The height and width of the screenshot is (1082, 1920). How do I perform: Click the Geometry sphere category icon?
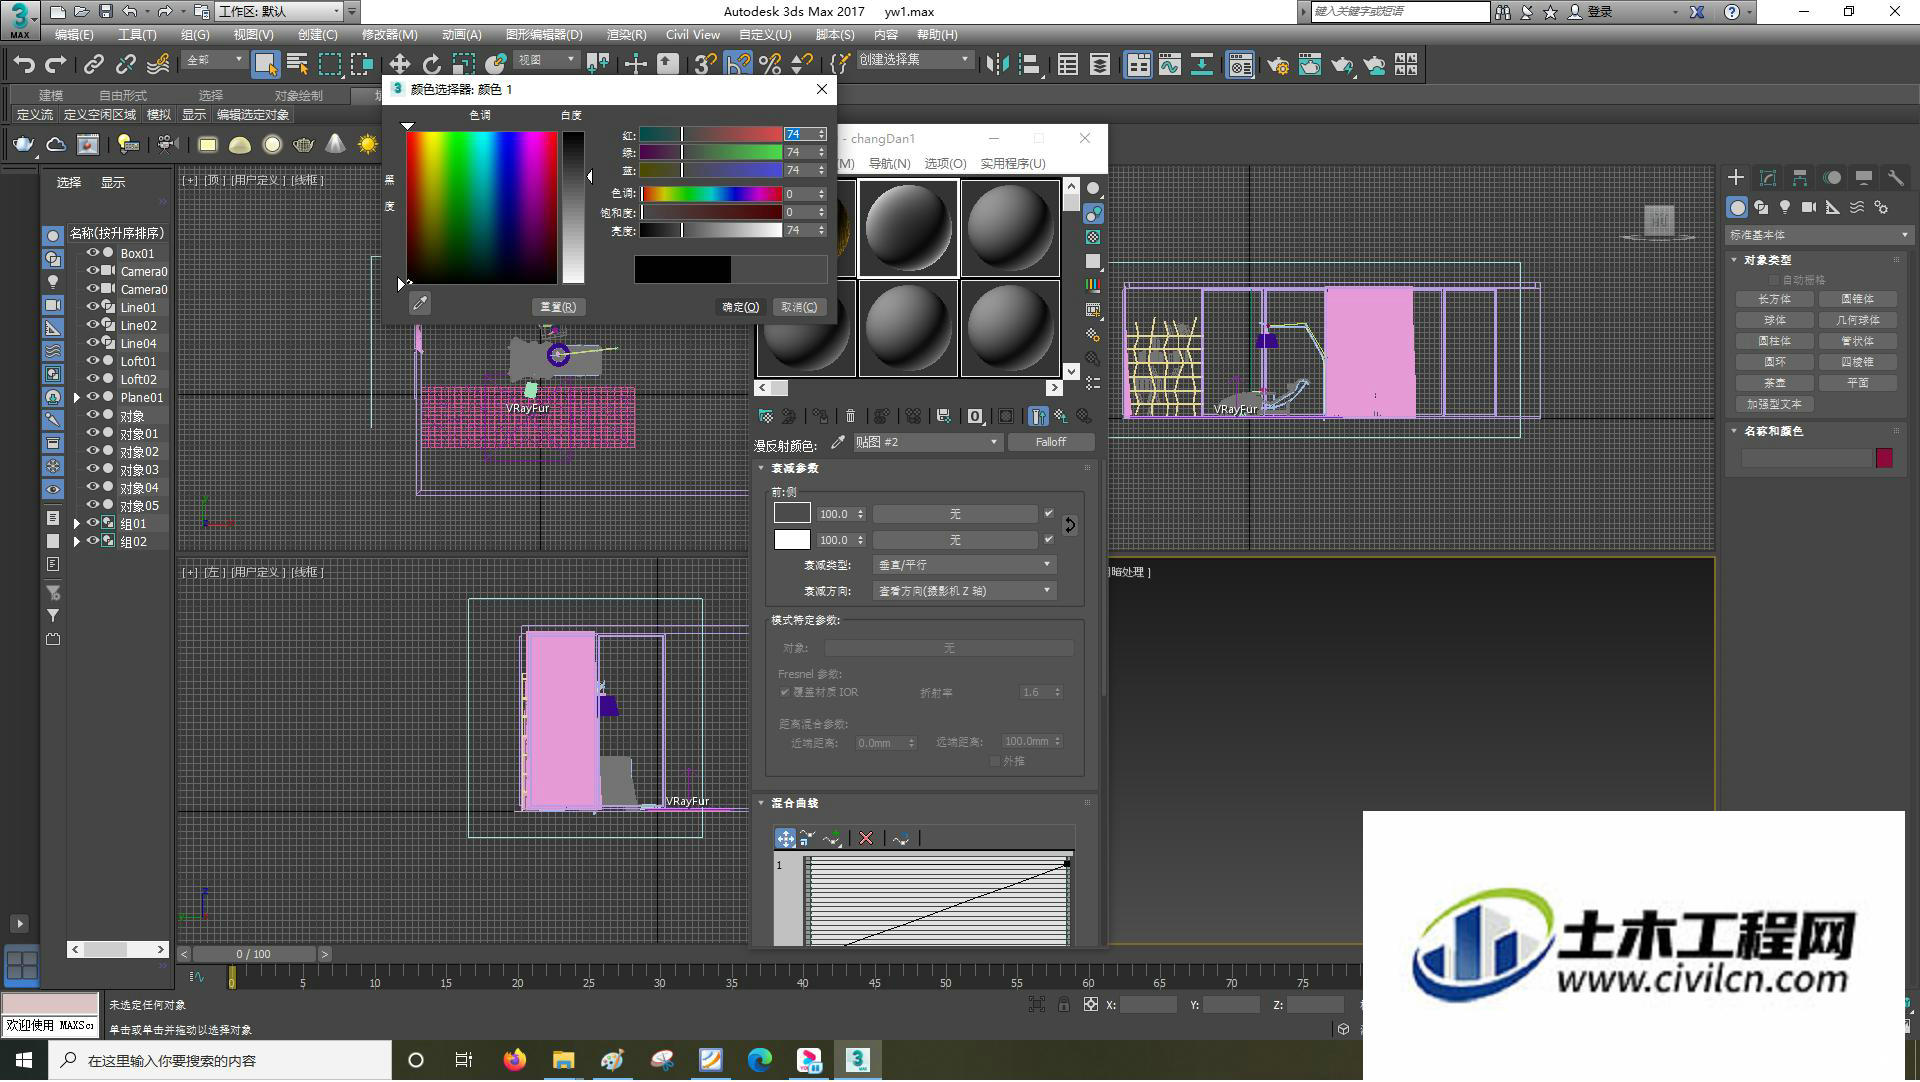point(1737,207)
